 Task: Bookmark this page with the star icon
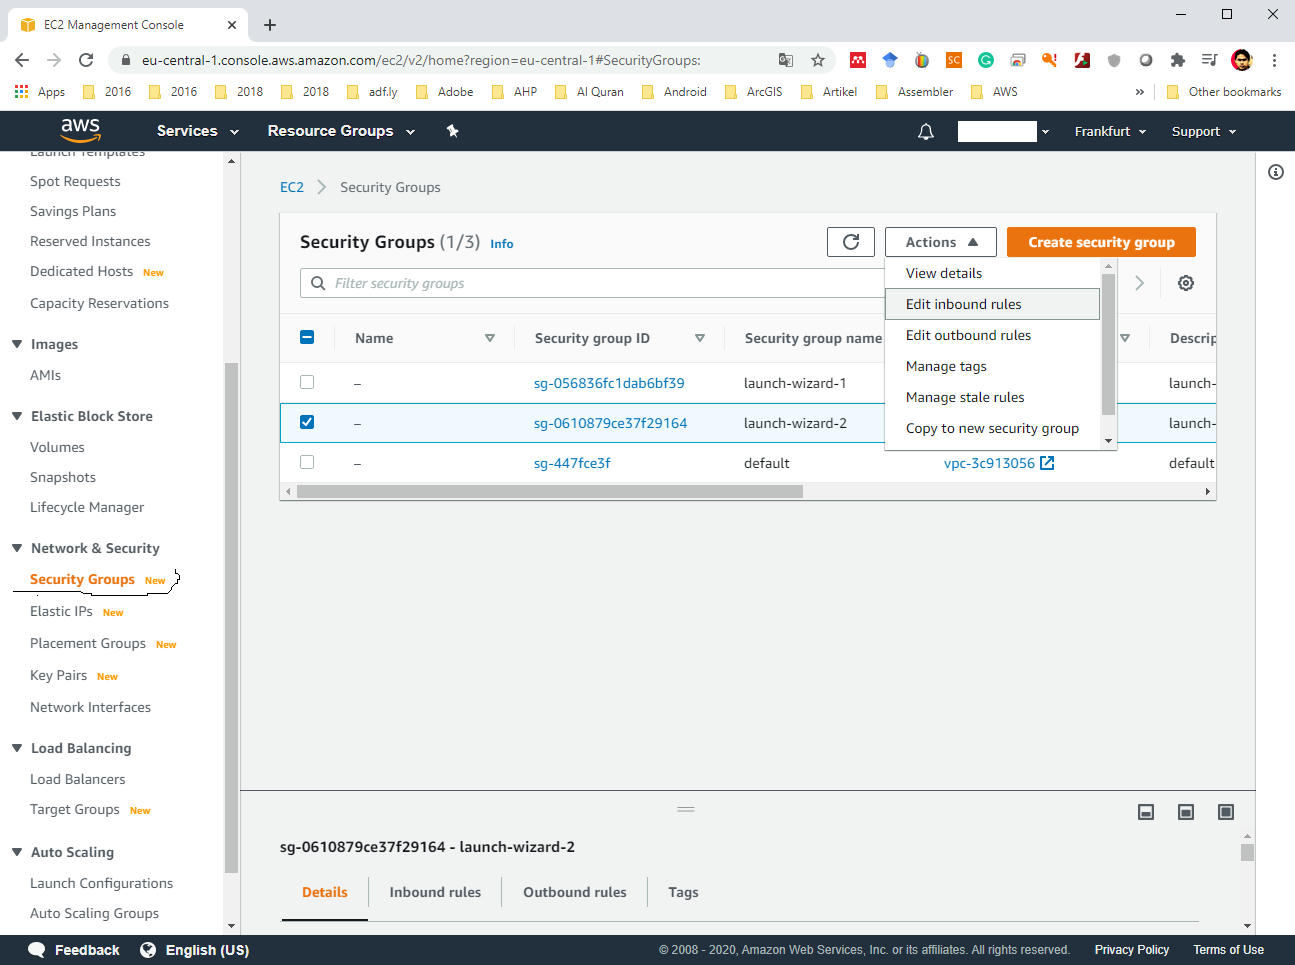pyautogui.click(x=818, y=60)
